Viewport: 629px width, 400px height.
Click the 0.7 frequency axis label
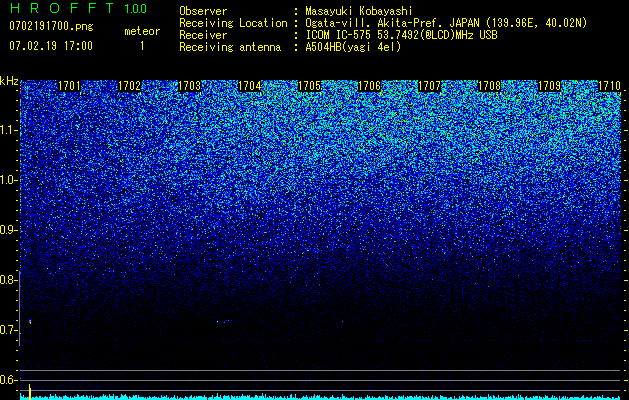click(x=8, y=330)
